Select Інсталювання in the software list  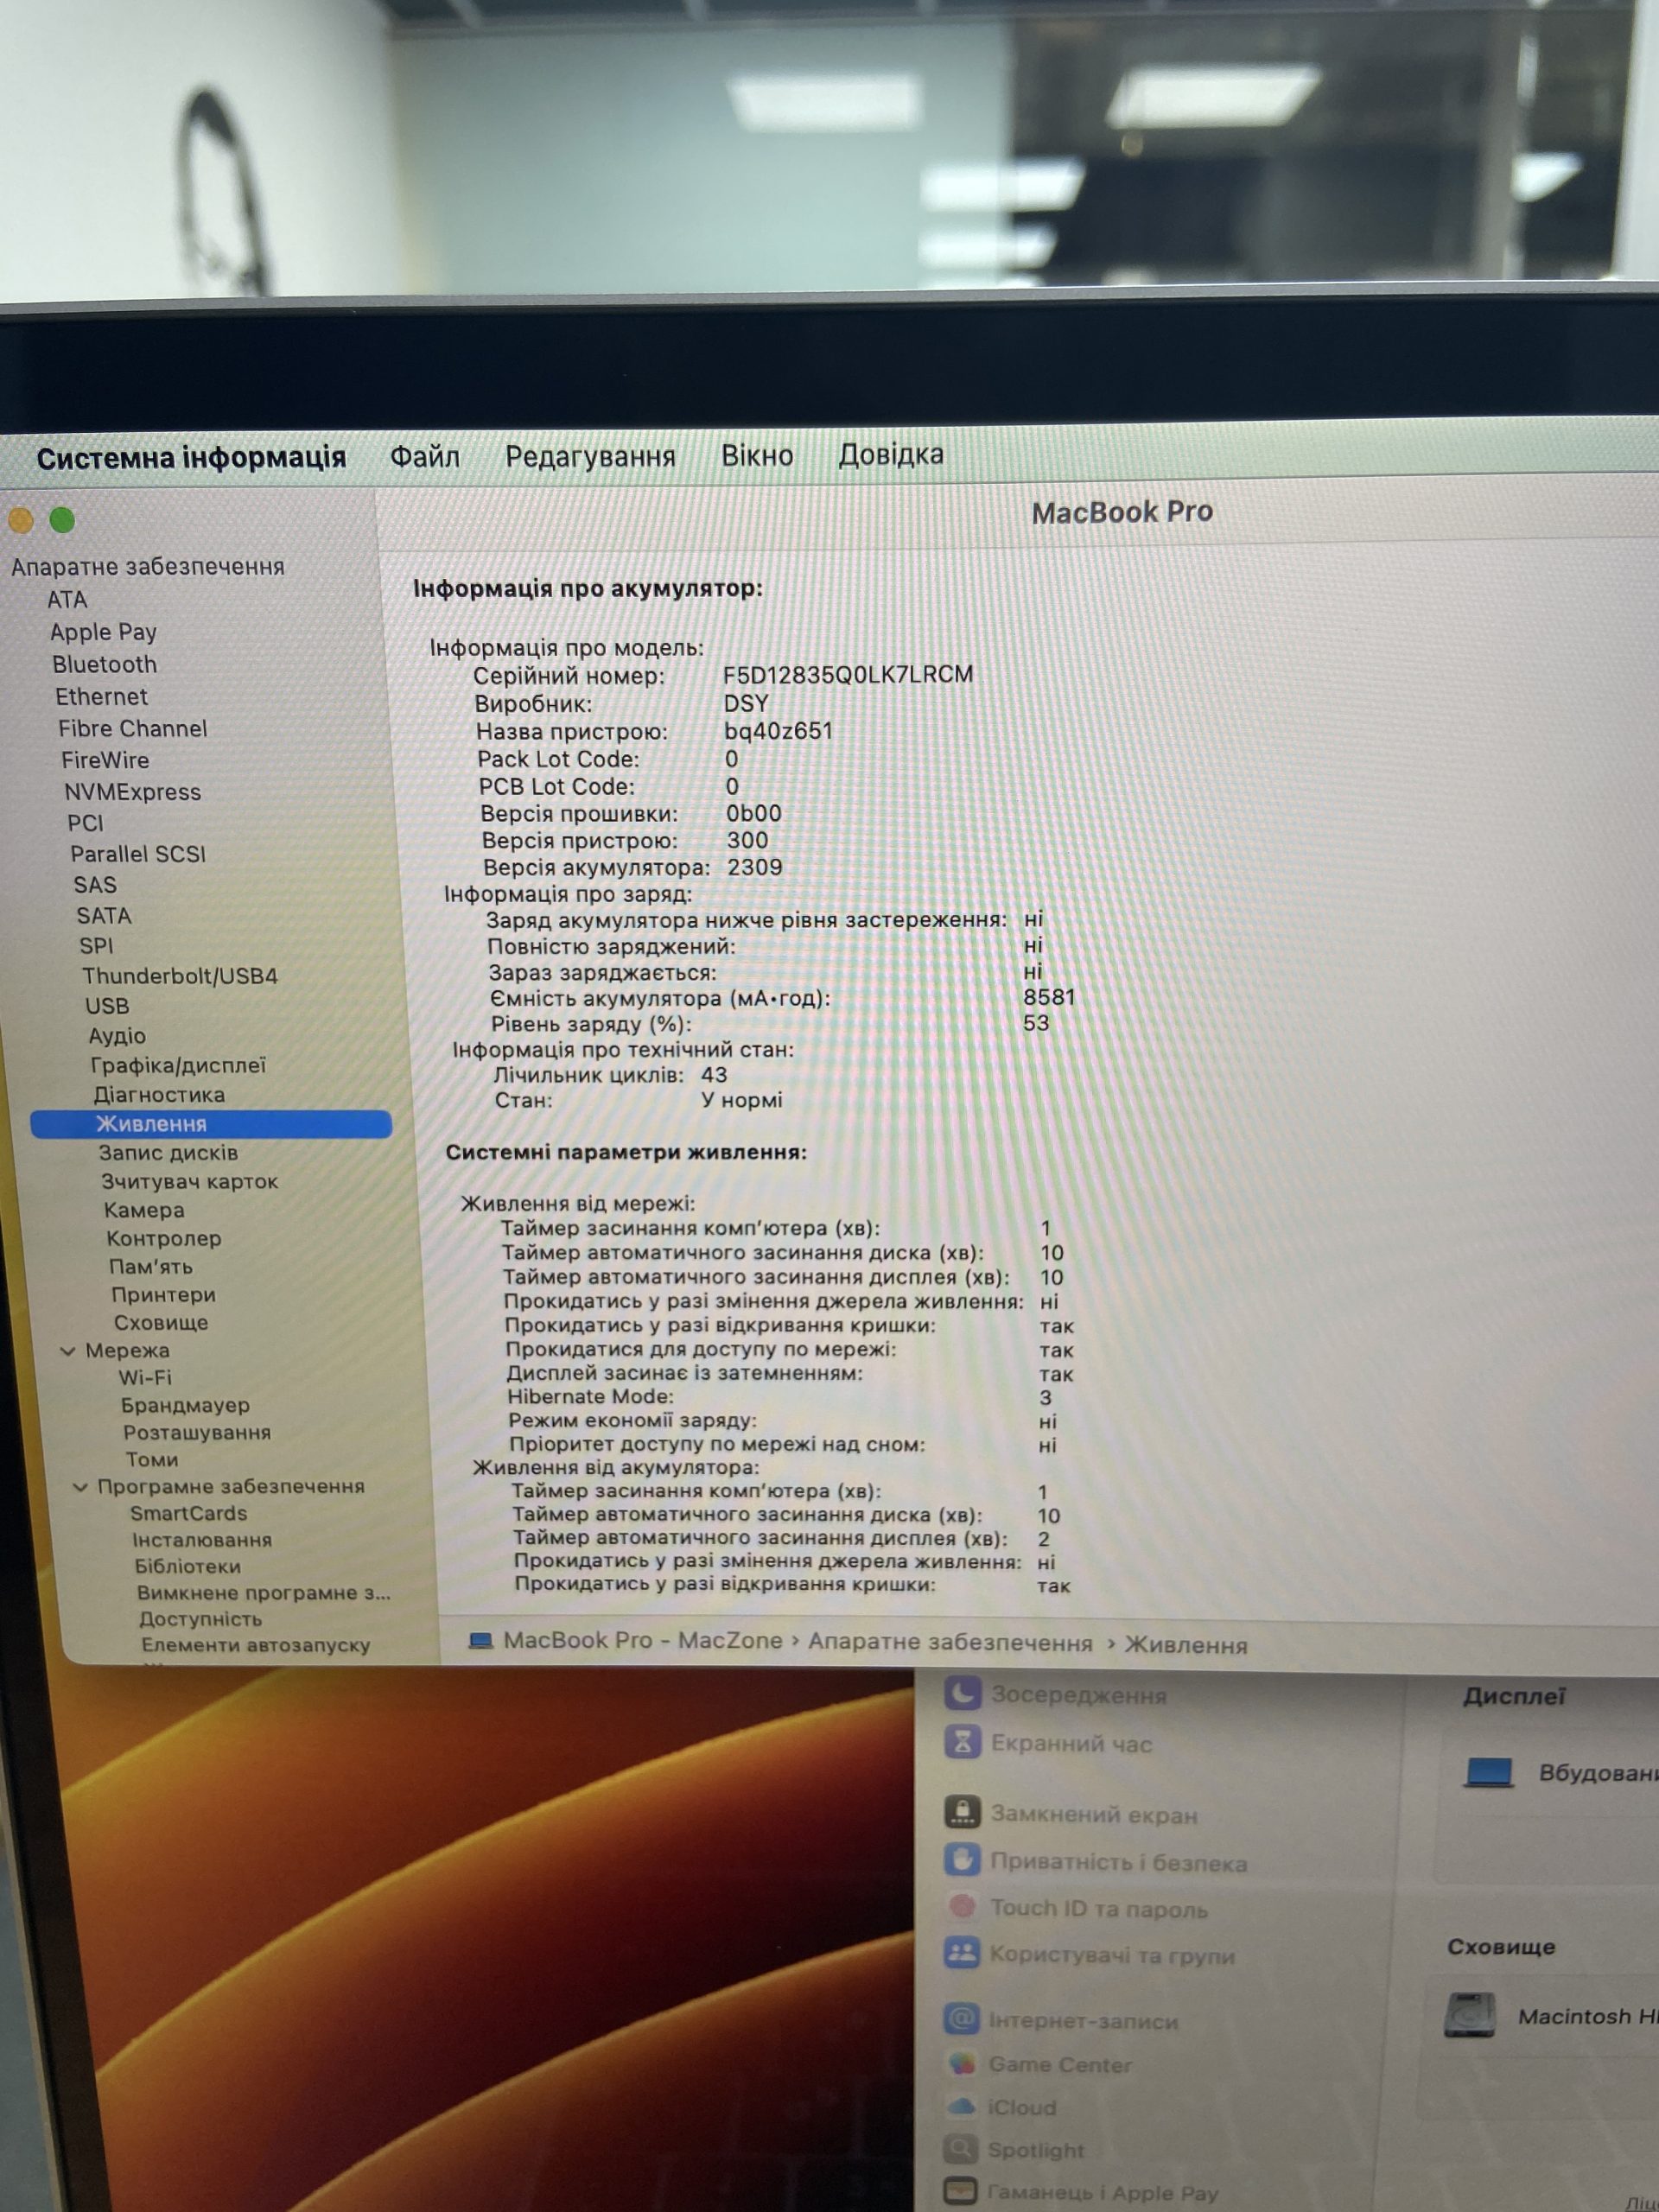click(202, 1540)
